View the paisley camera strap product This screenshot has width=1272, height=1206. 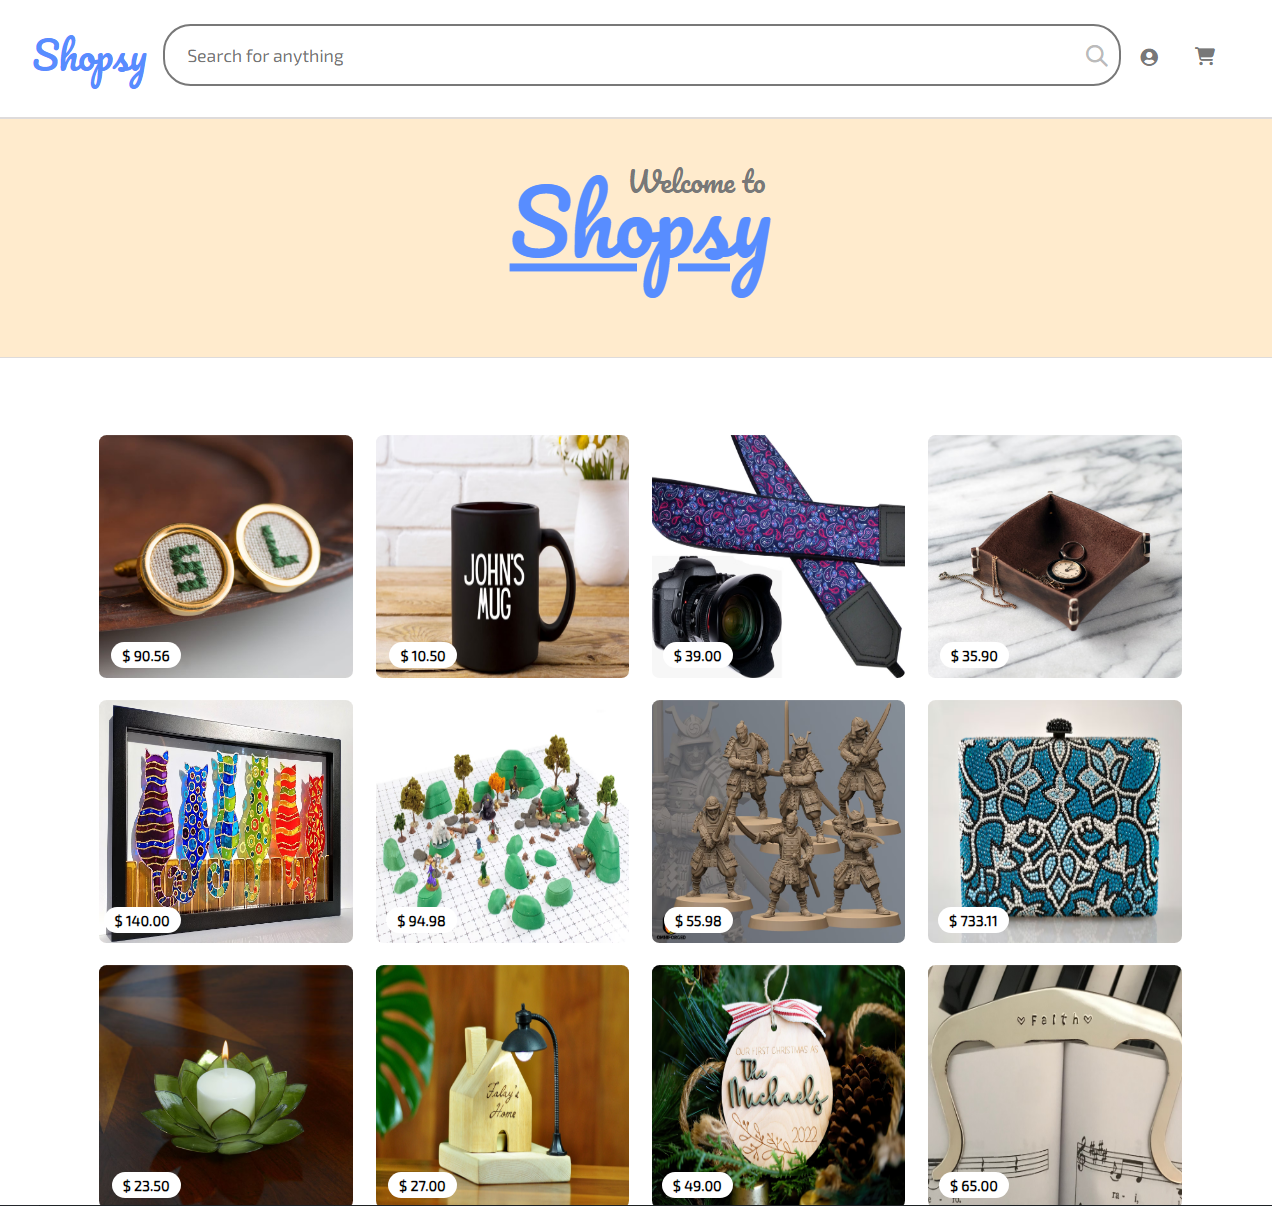[778, 556]
